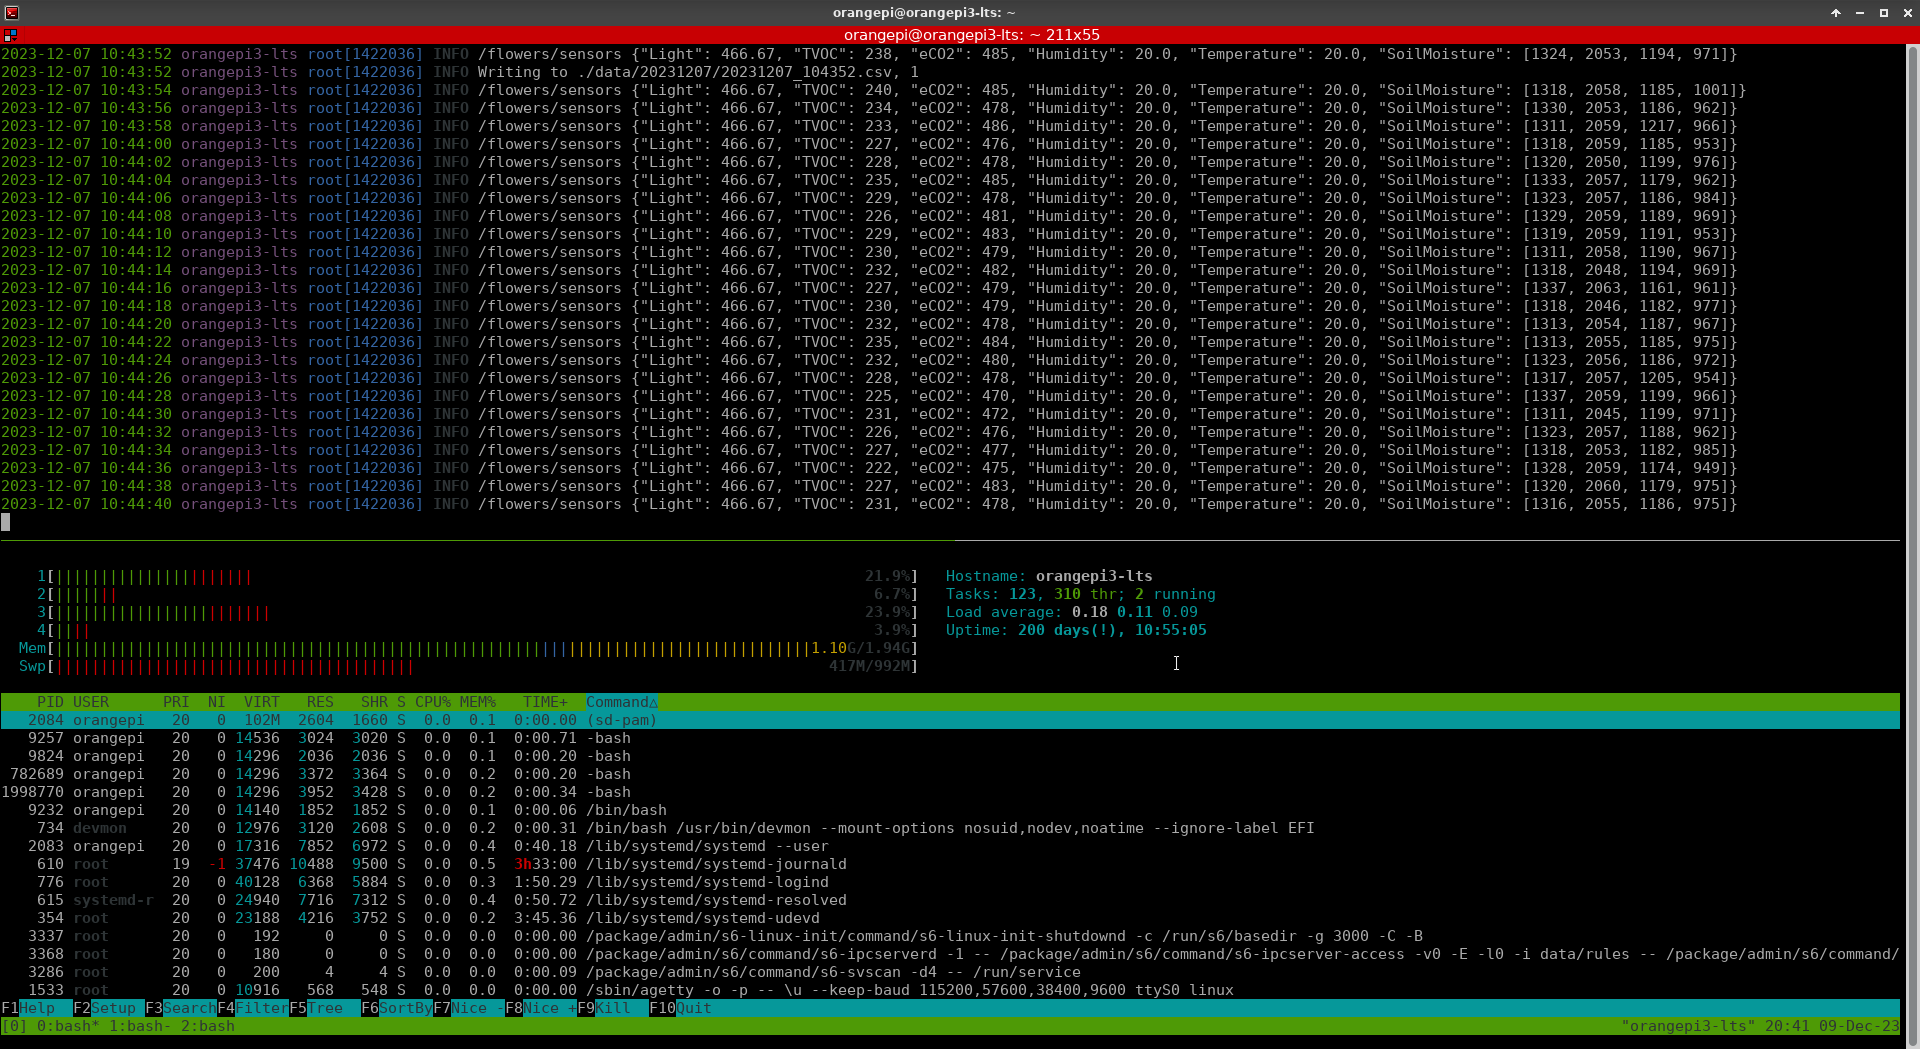Click the Uptime 200 days text

click(x=1076, y=630)
